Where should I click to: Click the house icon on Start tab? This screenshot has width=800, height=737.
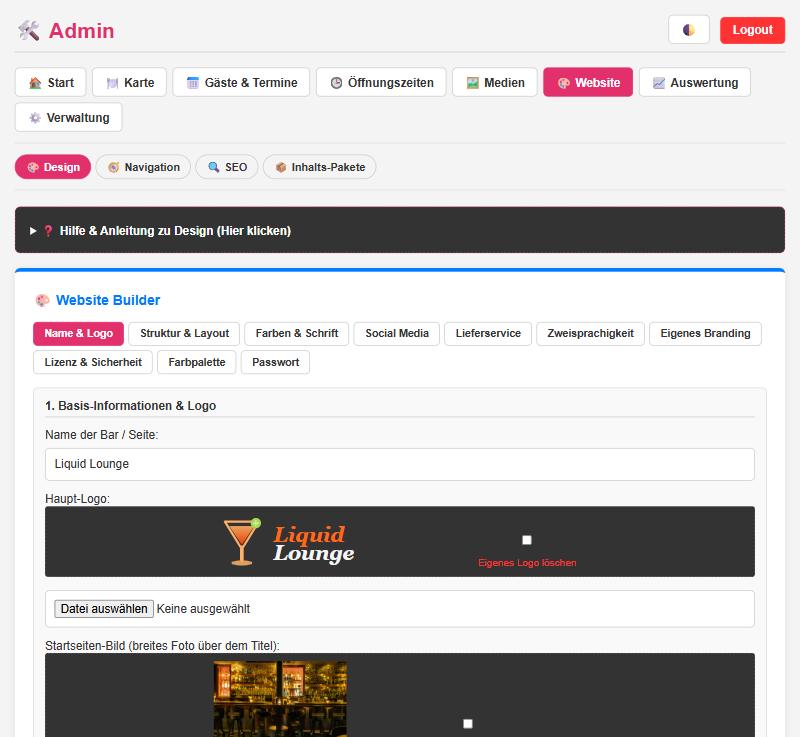[35, 83]
